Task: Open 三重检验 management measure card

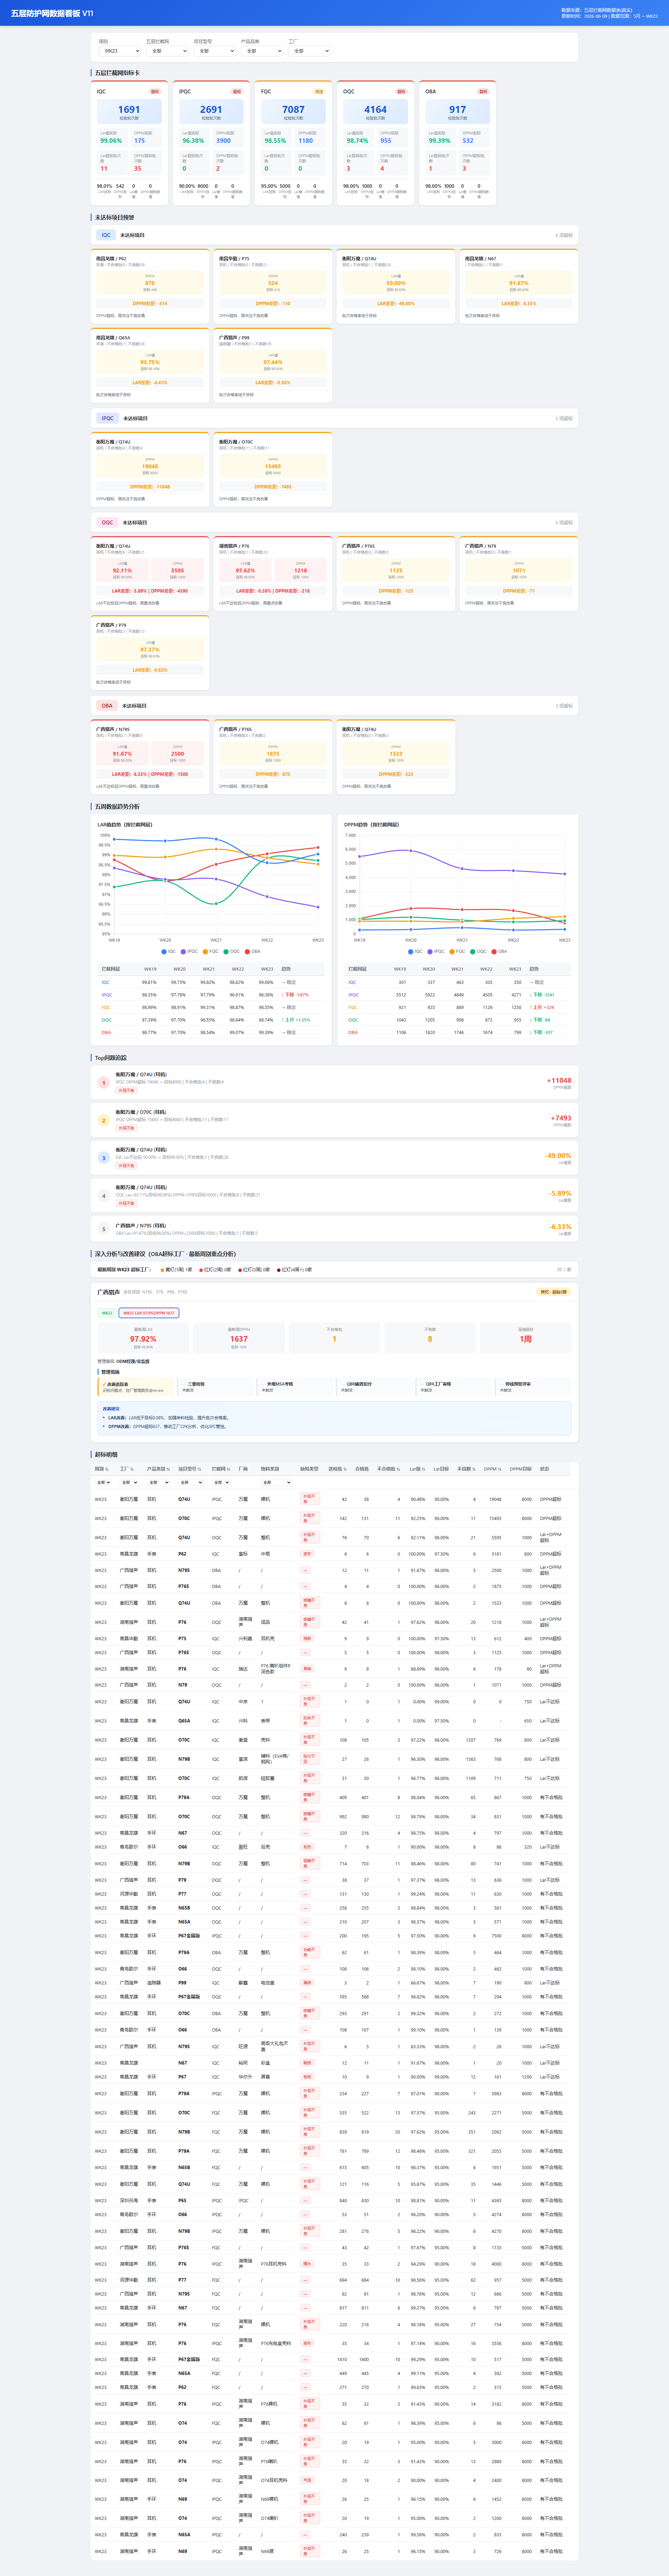Action: tap(215, 1387)
